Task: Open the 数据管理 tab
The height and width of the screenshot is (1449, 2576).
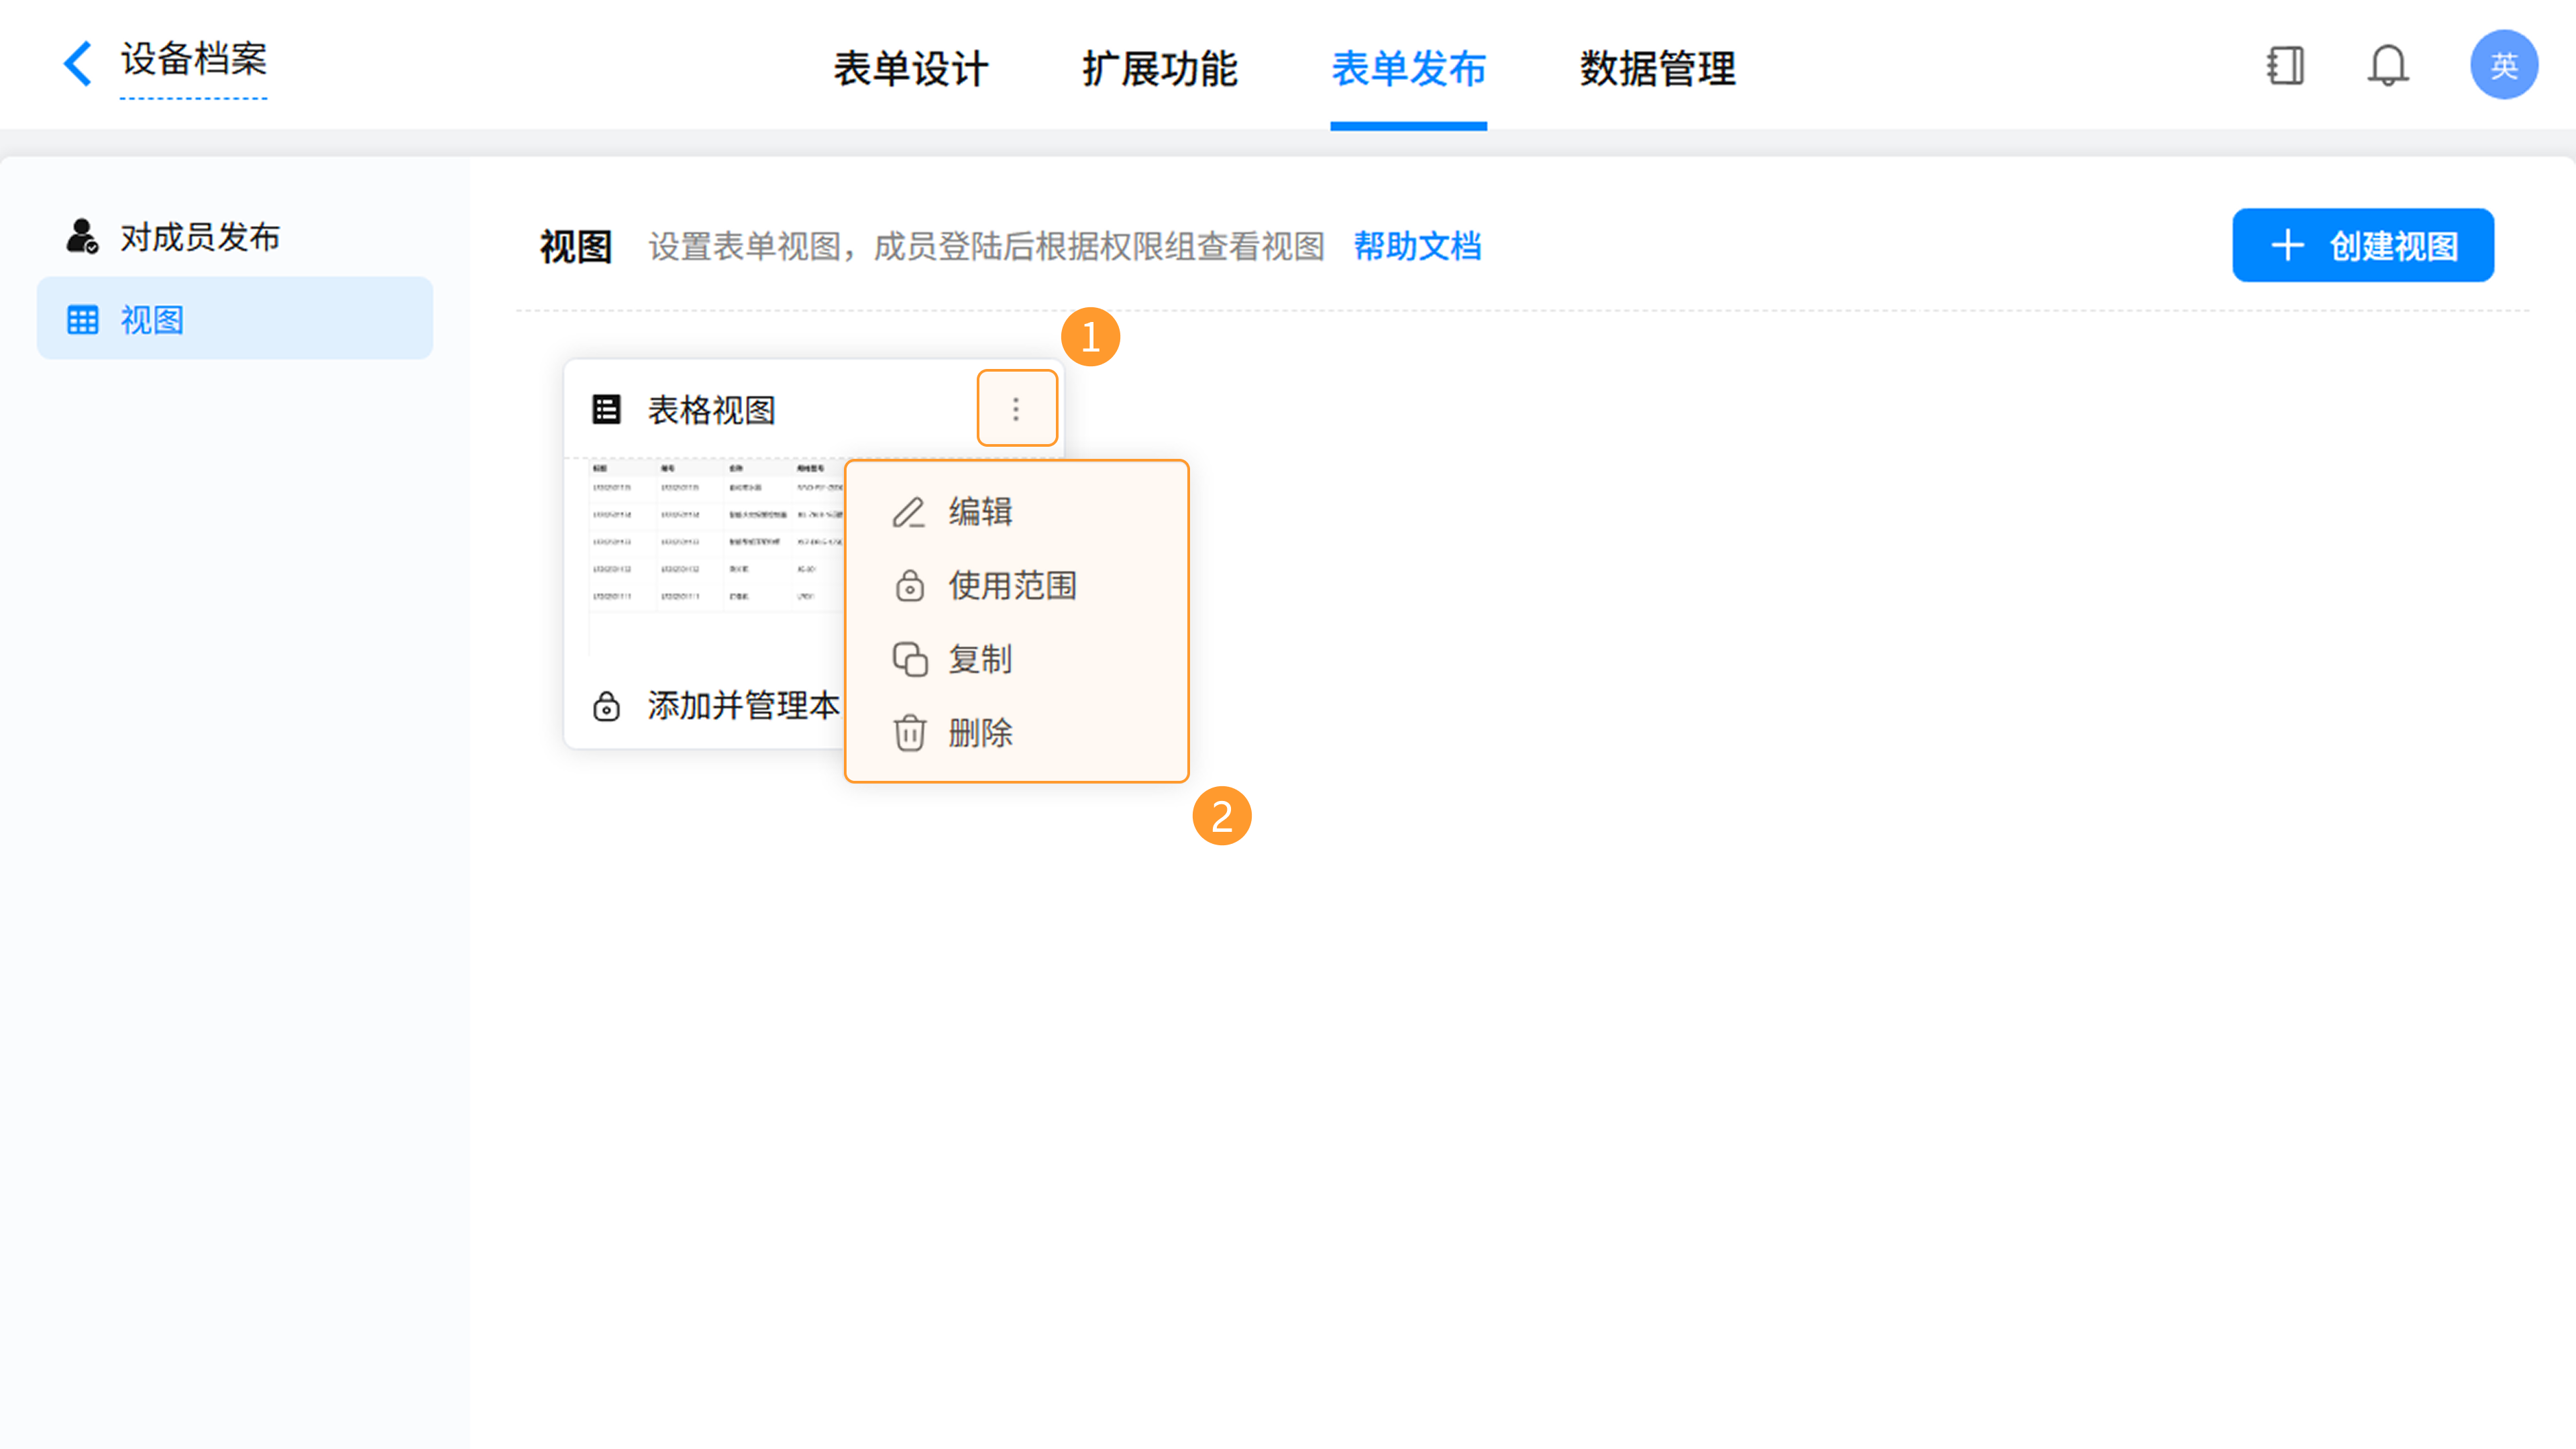Action: pyautogui.click(x=1657, y=68)
